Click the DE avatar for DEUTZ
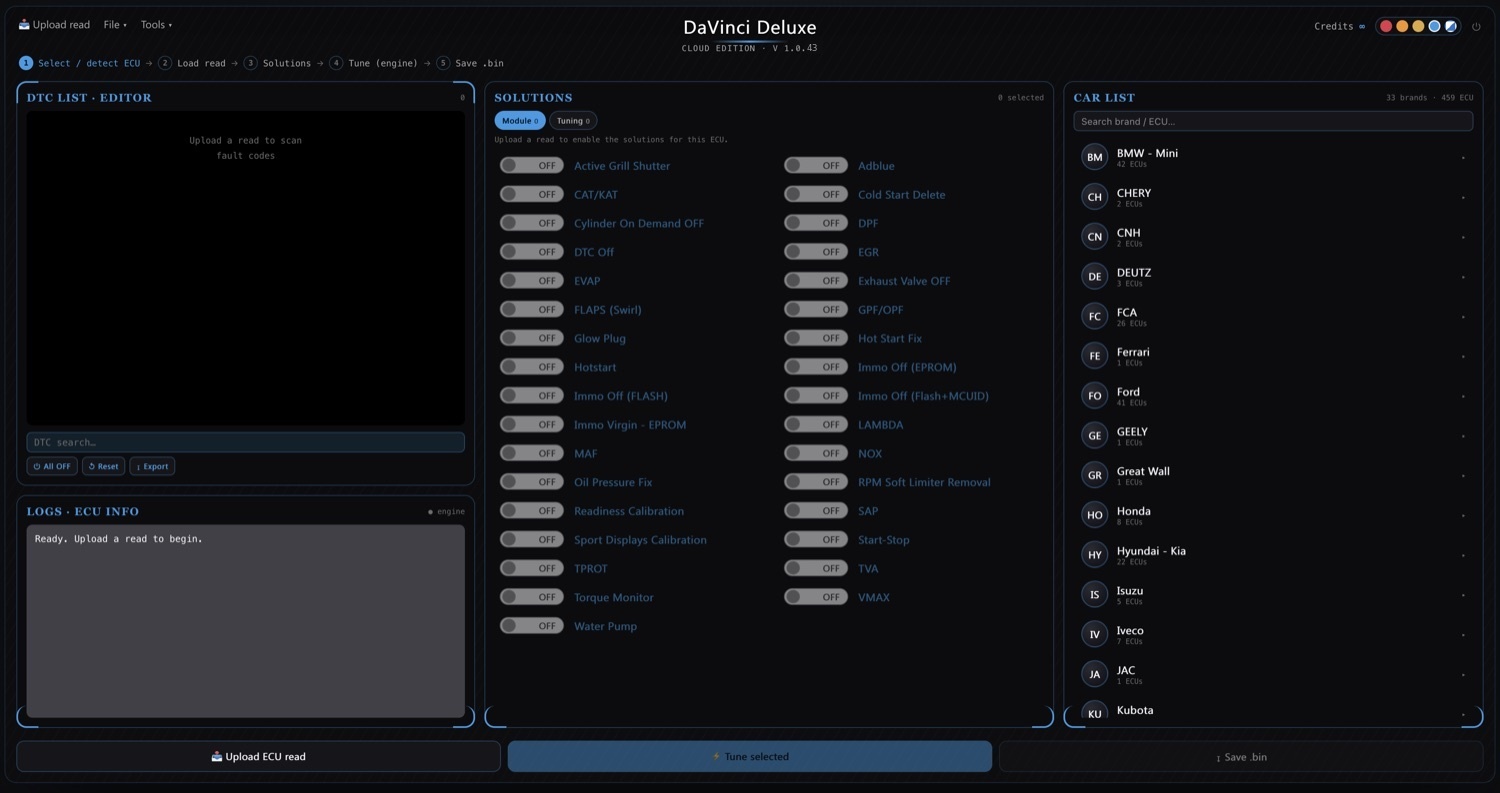Viewport: 1500px width, 793px height. [1095, 276]
